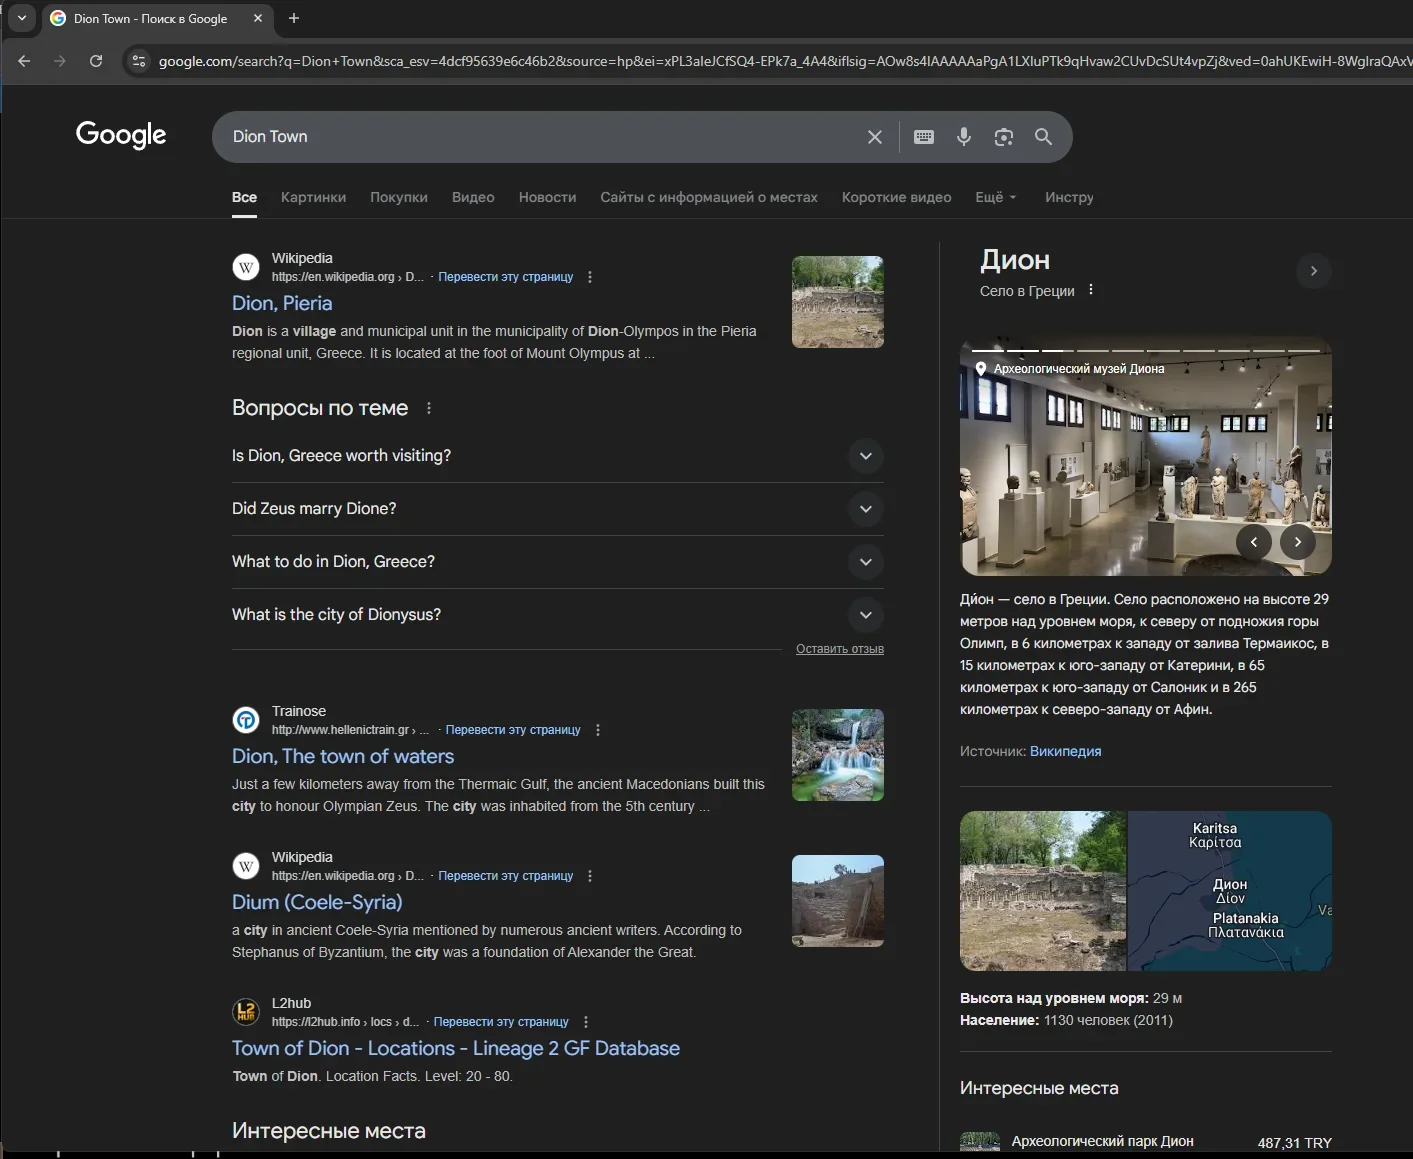Click the magnifying glass search icon

click(1043, 137)
